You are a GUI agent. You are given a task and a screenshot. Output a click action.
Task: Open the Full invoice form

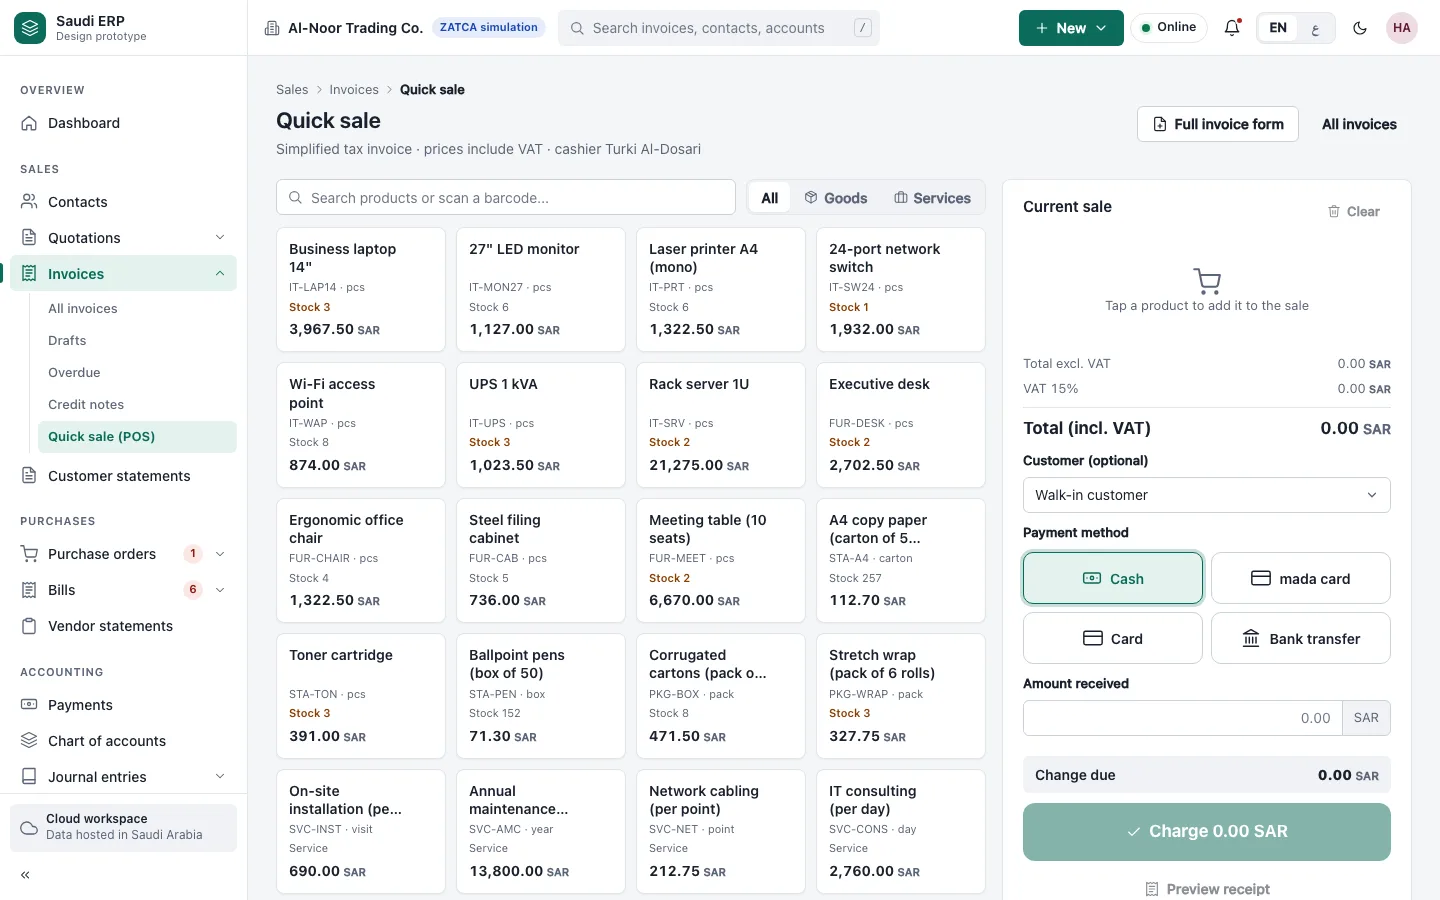click(1218, 124)
